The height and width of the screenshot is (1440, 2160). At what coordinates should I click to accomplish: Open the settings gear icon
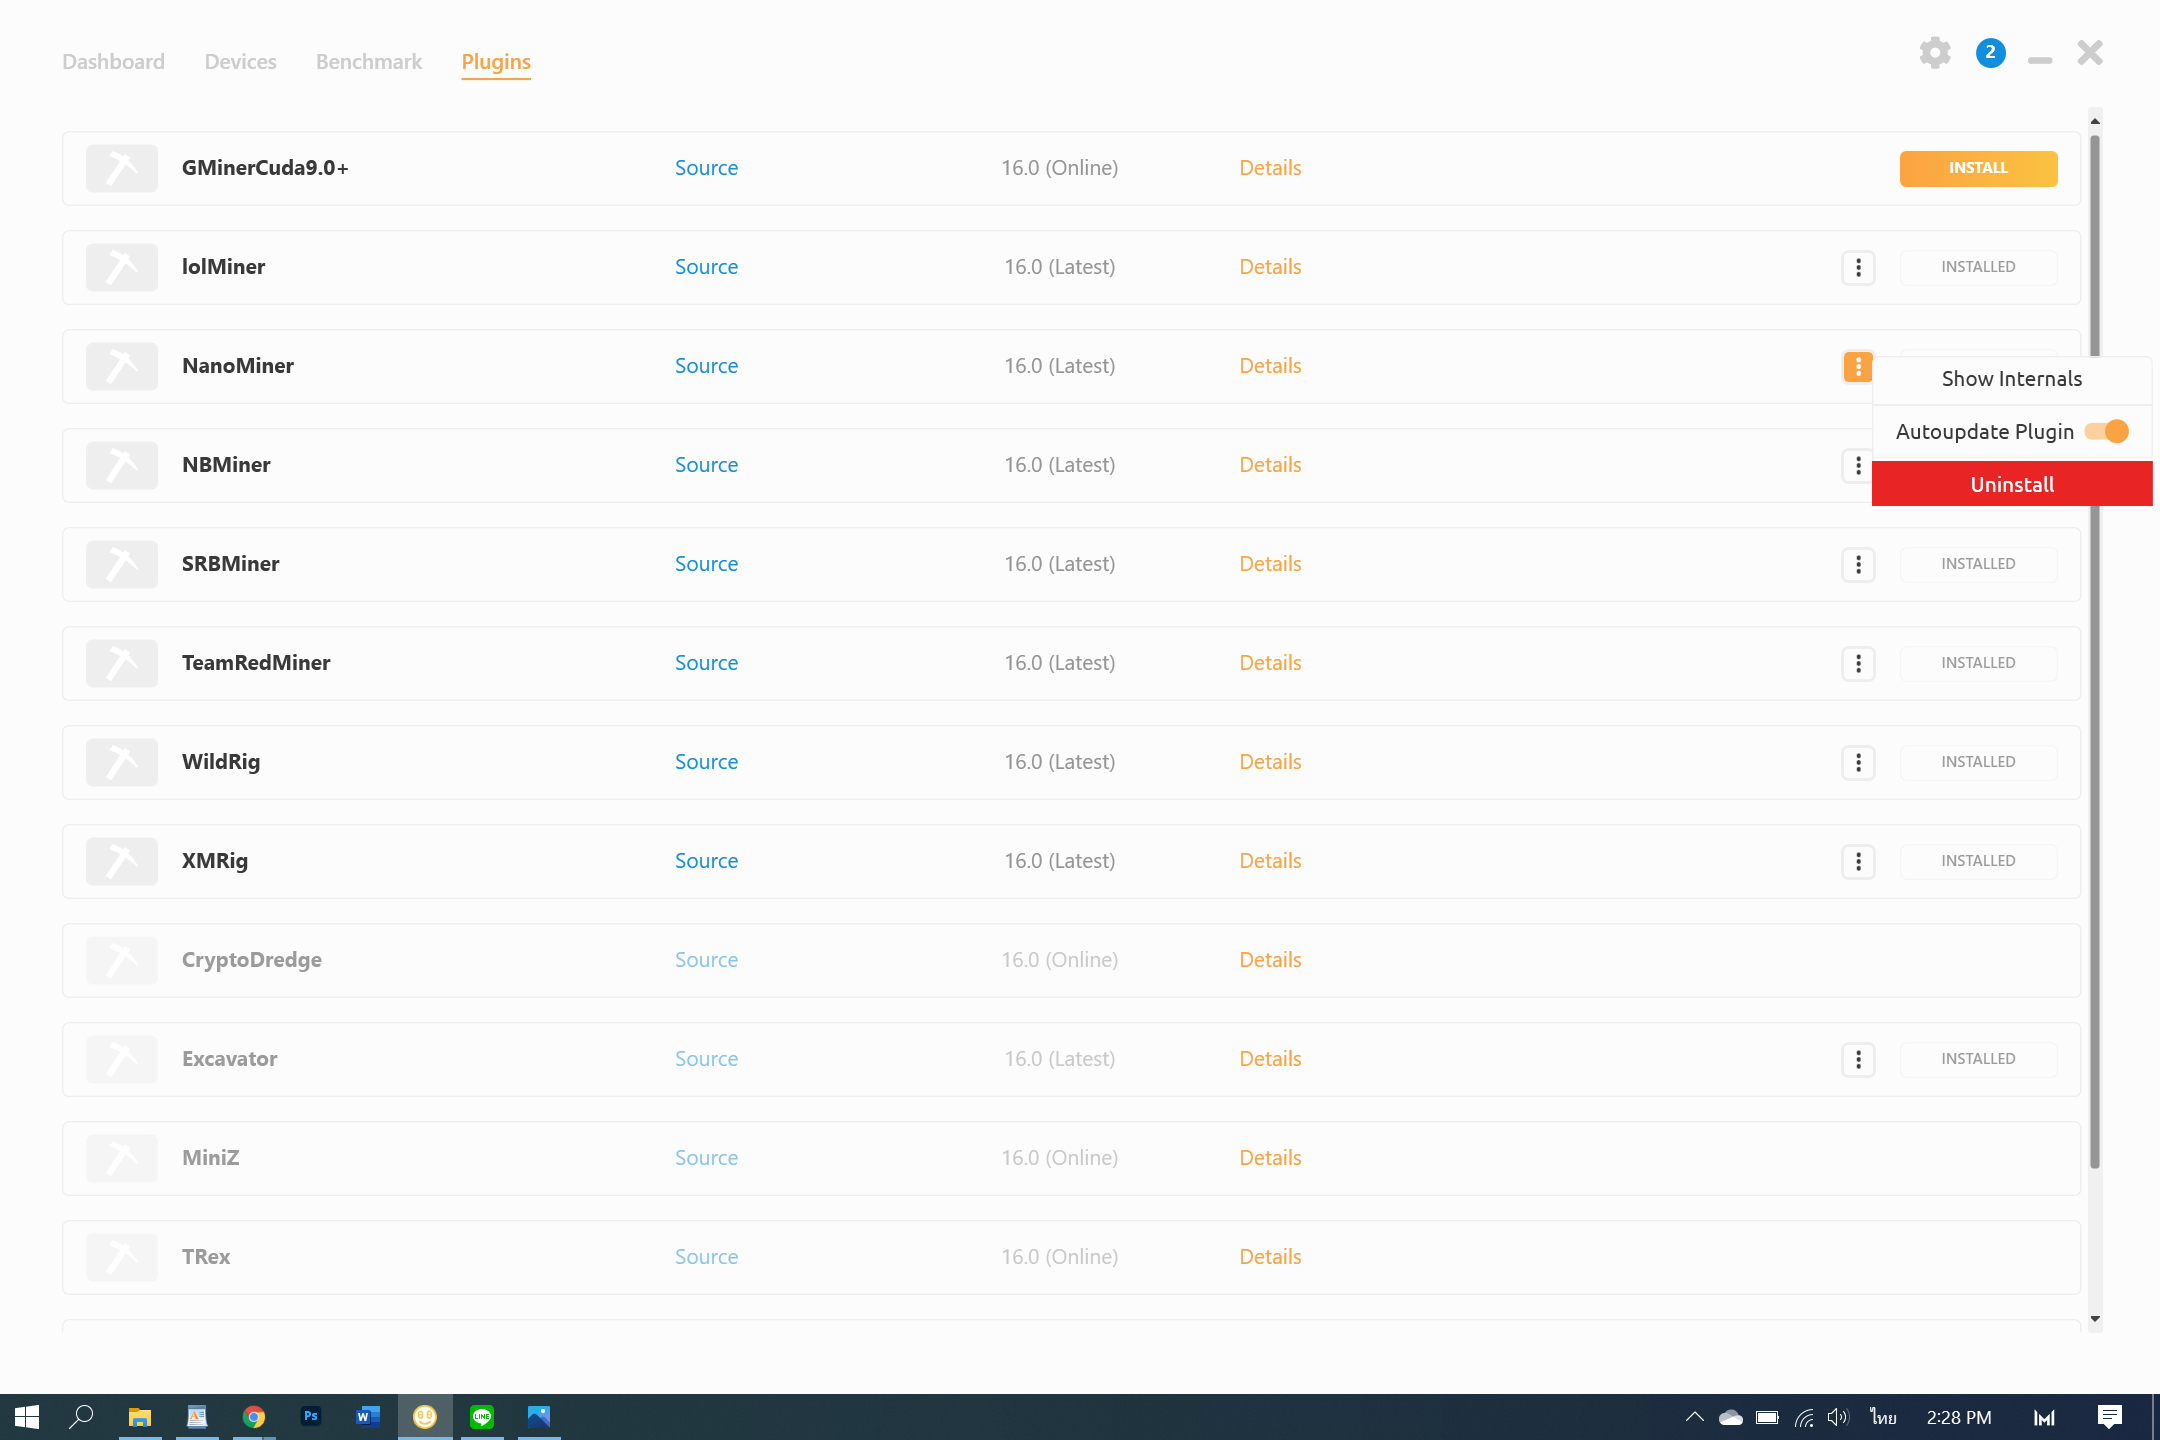(1935, 53)
